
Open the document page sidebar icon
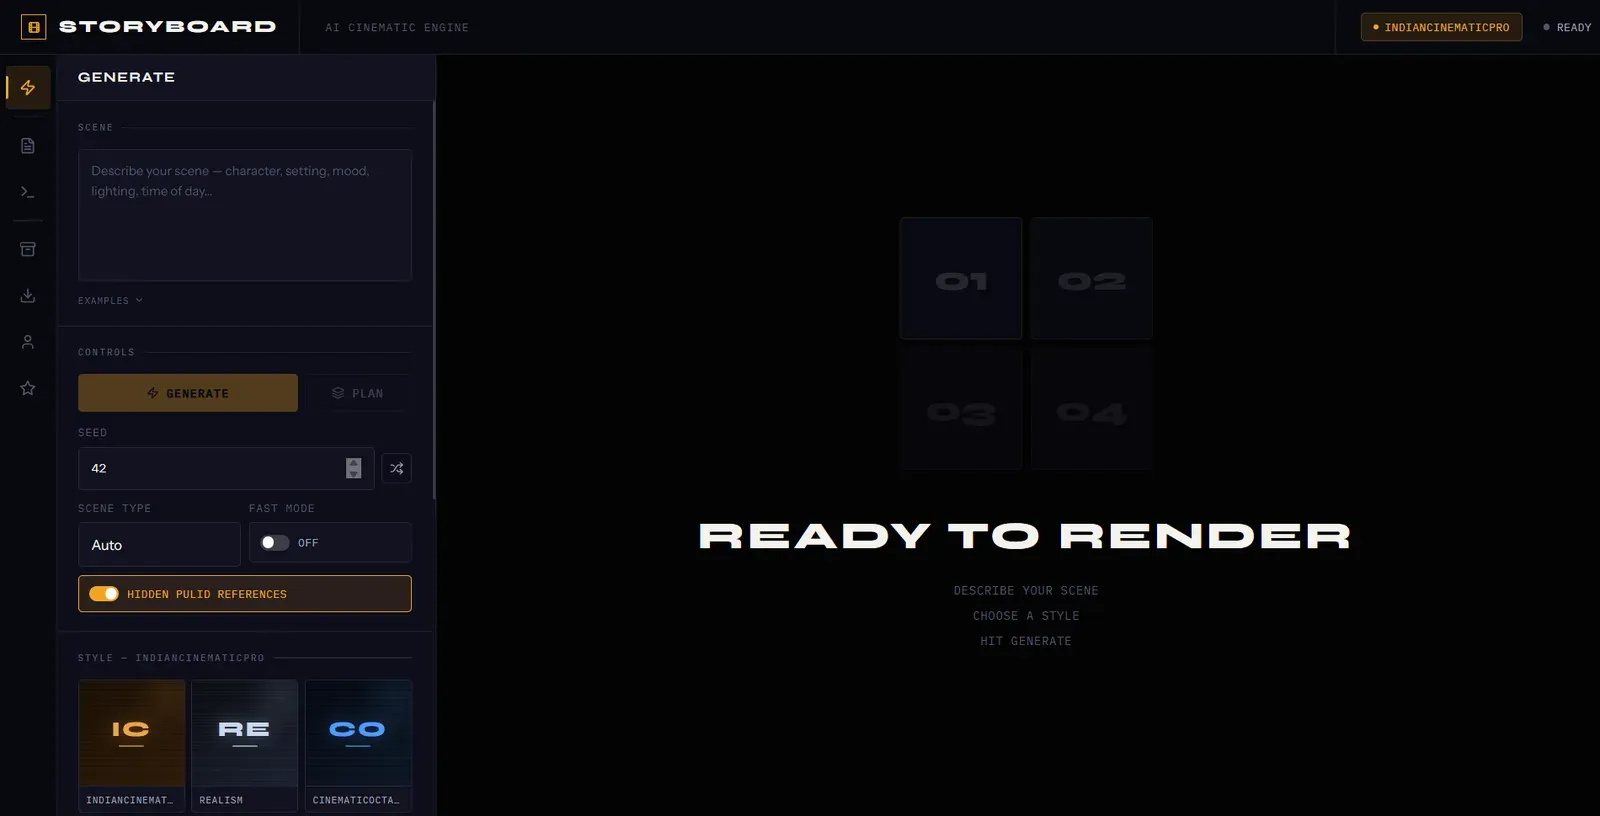(28, 146)
